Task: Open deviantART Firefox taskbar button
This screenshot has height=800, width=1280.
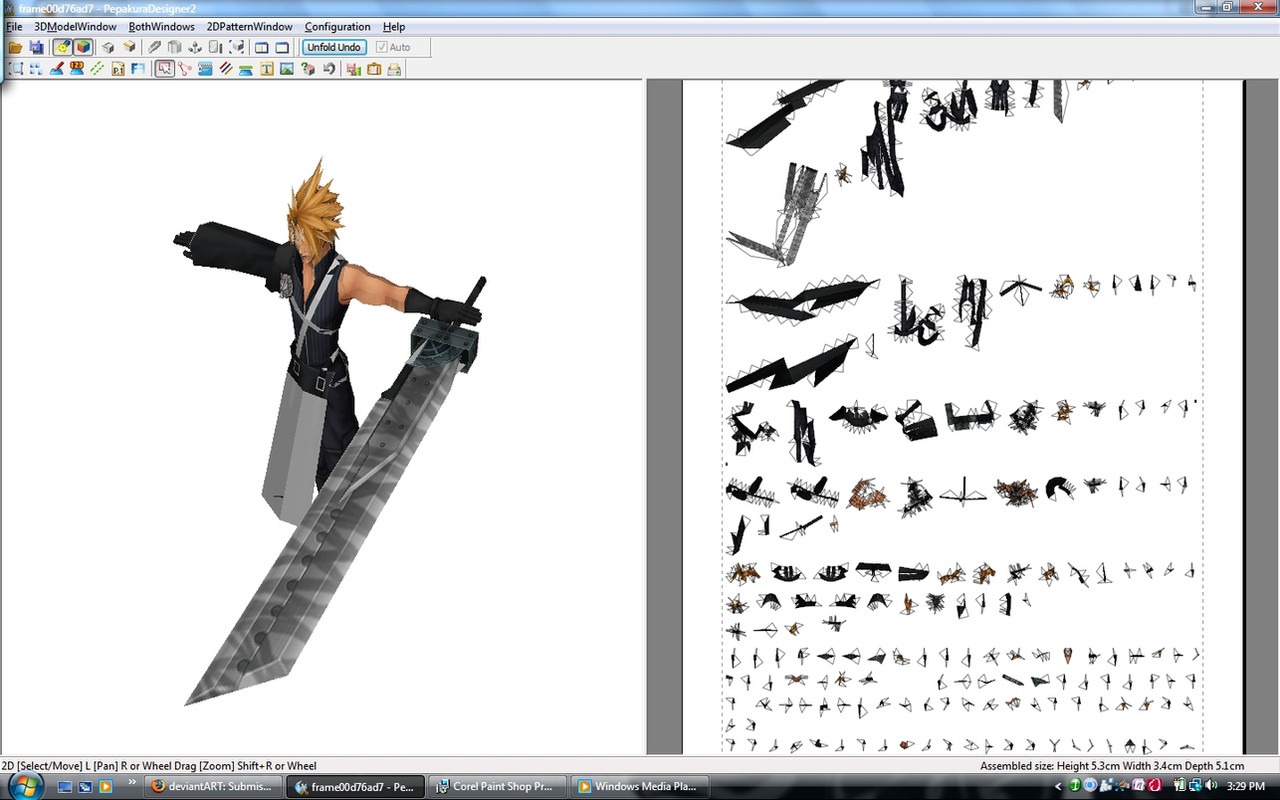Action: point(213,786)
